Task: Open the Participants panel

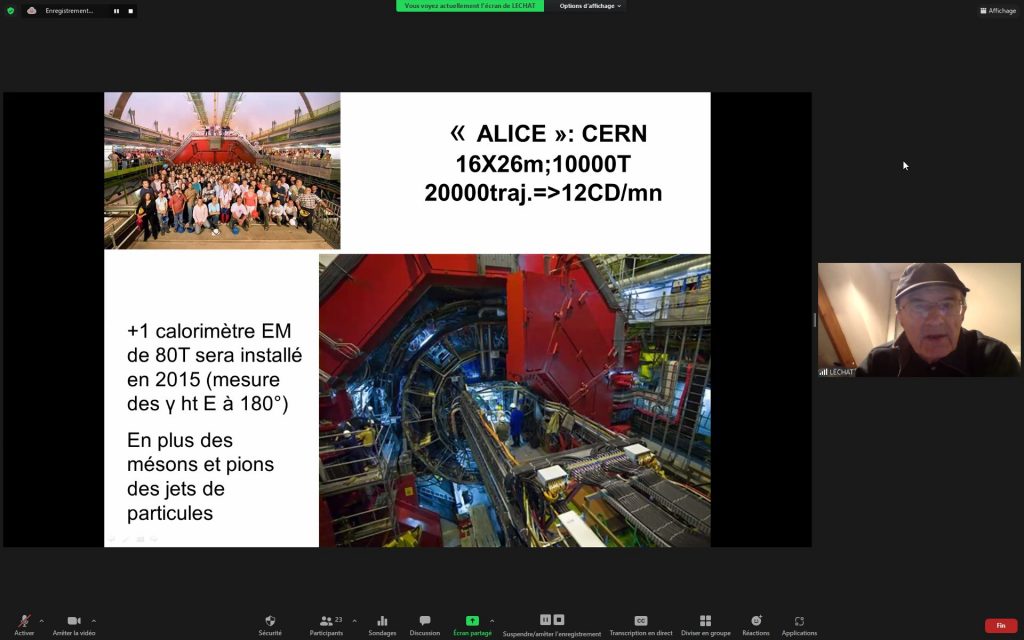Action: click(x=326, y=625)
